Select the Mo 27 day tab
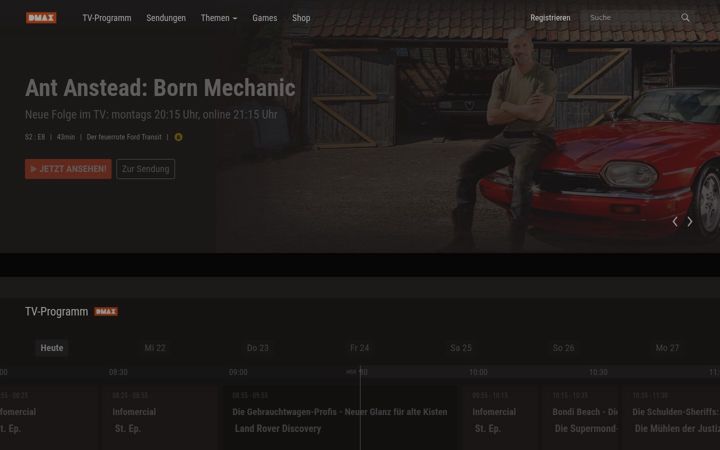This screenshot has height=450, width=720. 667,348
